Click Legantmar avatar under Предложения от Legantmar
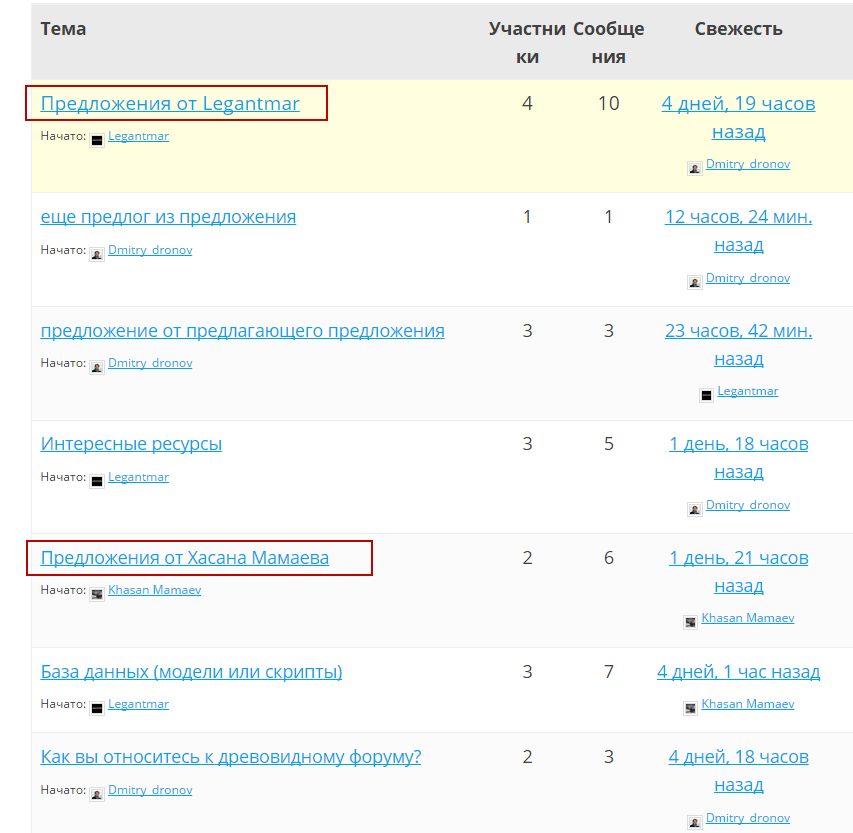This screenshot has width=853, height=833. [x=97, y=140]
